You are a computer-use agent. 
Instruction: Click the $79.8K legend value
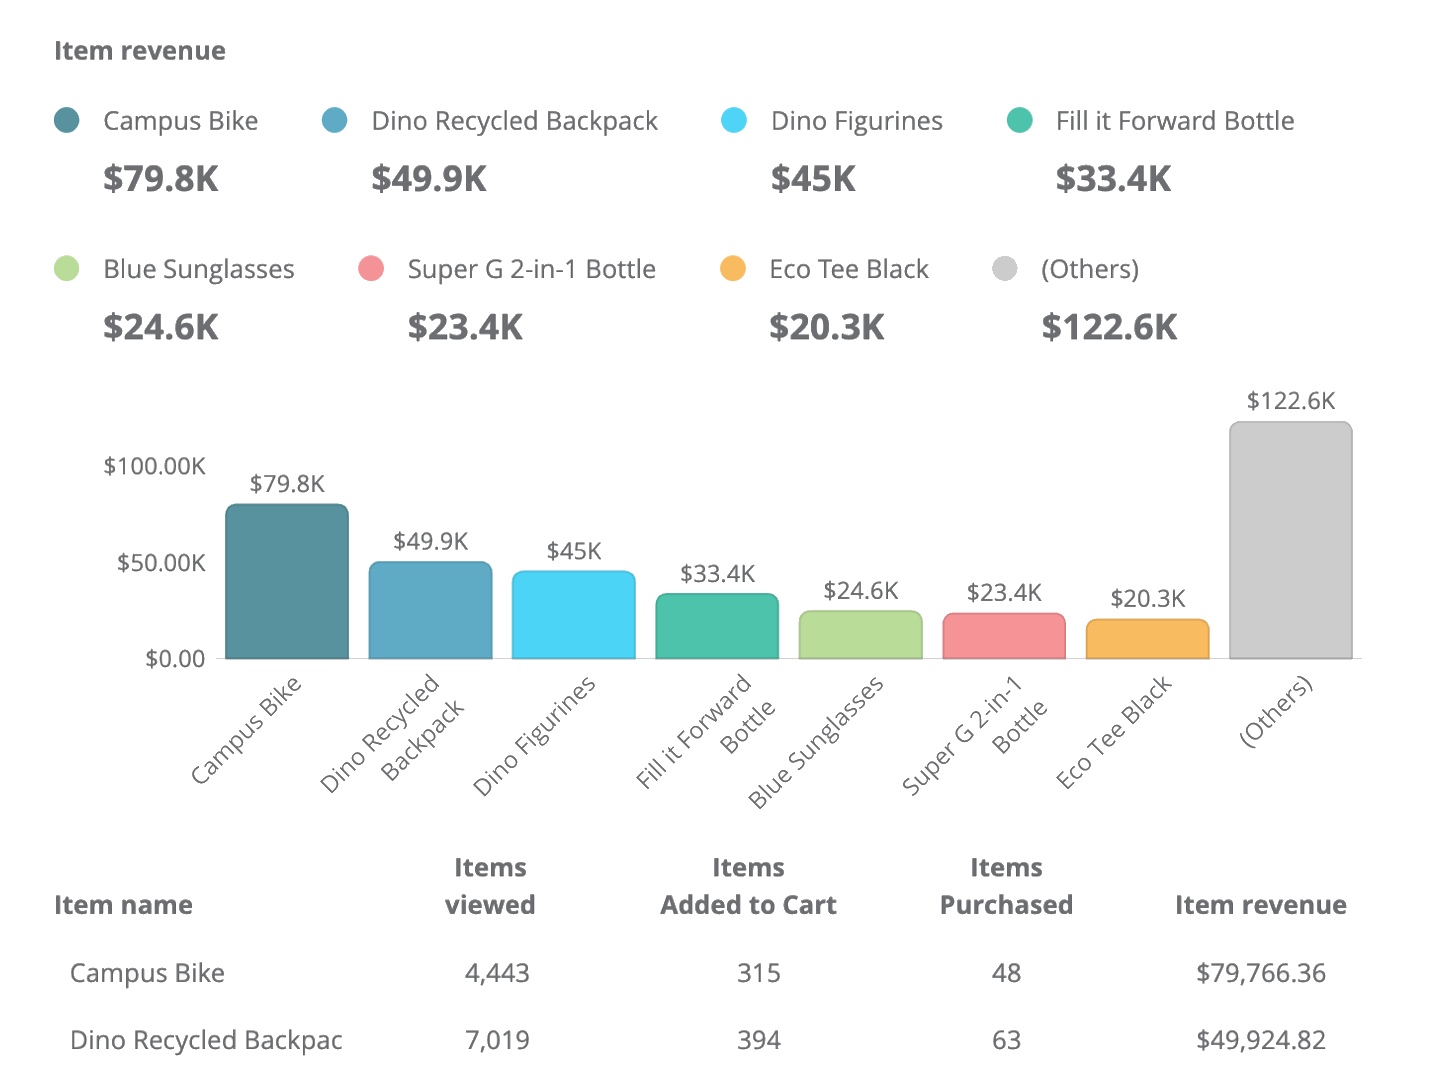(161, 179)
